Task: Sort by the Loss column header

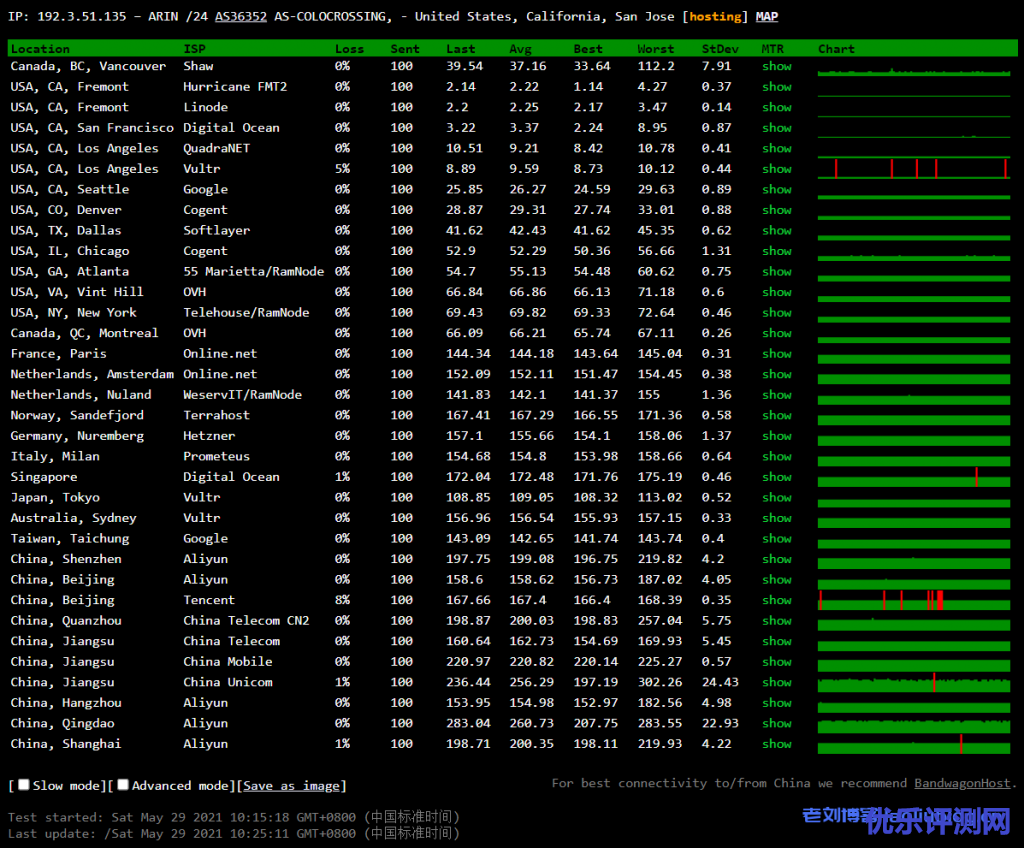Action: coord(349,48)
